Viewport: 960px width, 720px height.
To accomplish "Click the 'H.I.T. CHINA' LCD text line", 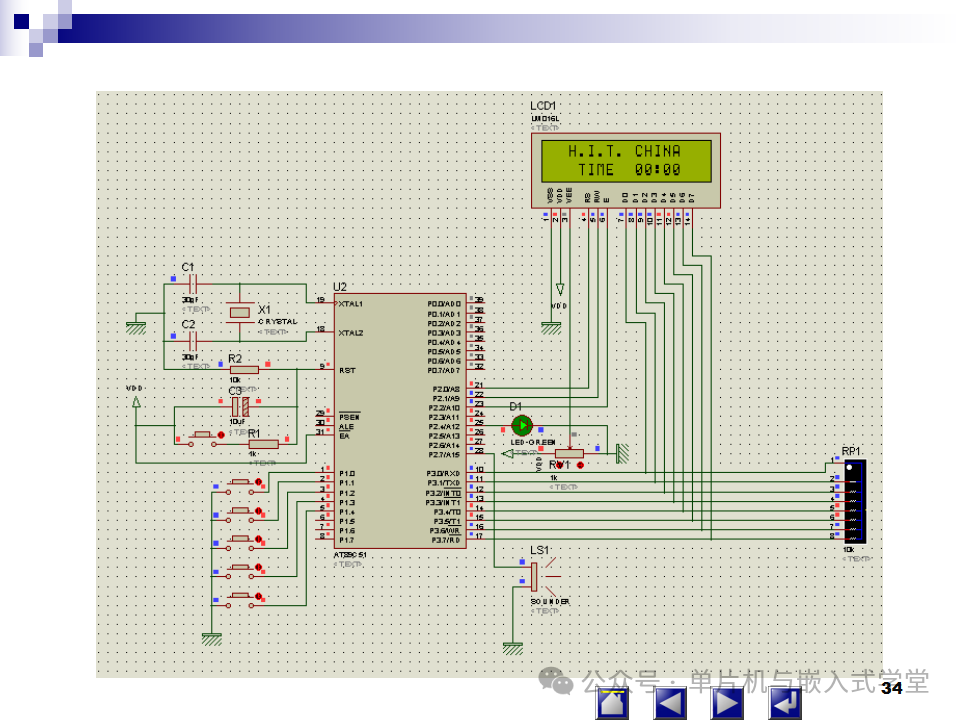I will pyautogui.click(x=624, y=151).
